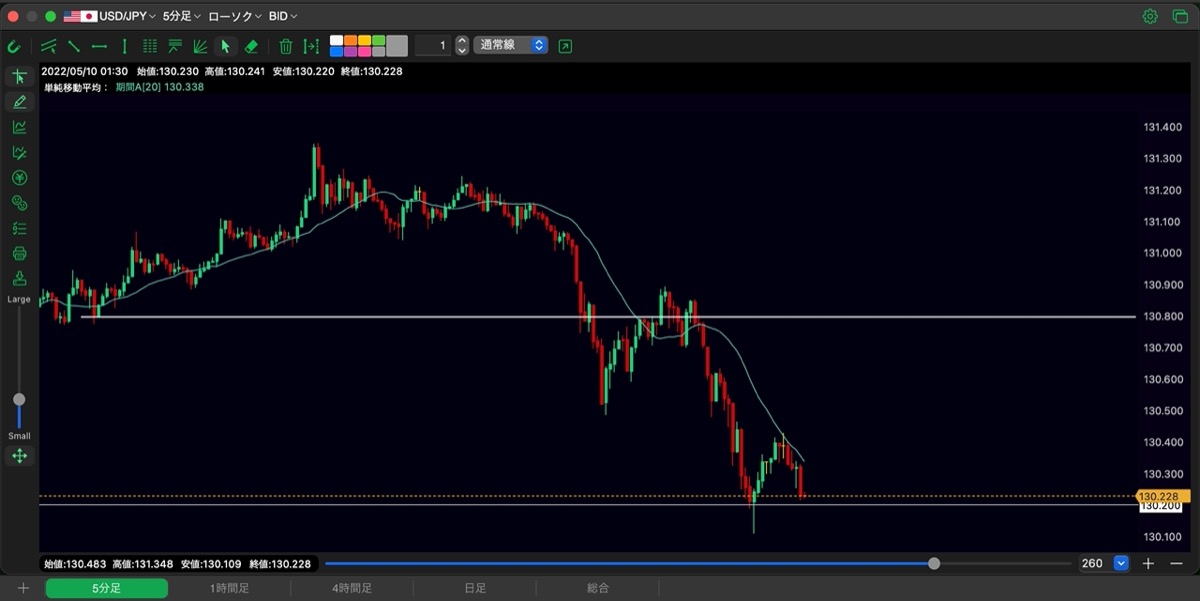The height and width of the screenshot is (601, 1200).
Task: Click the chart with pencil sidebar icon
Action: 19,153
